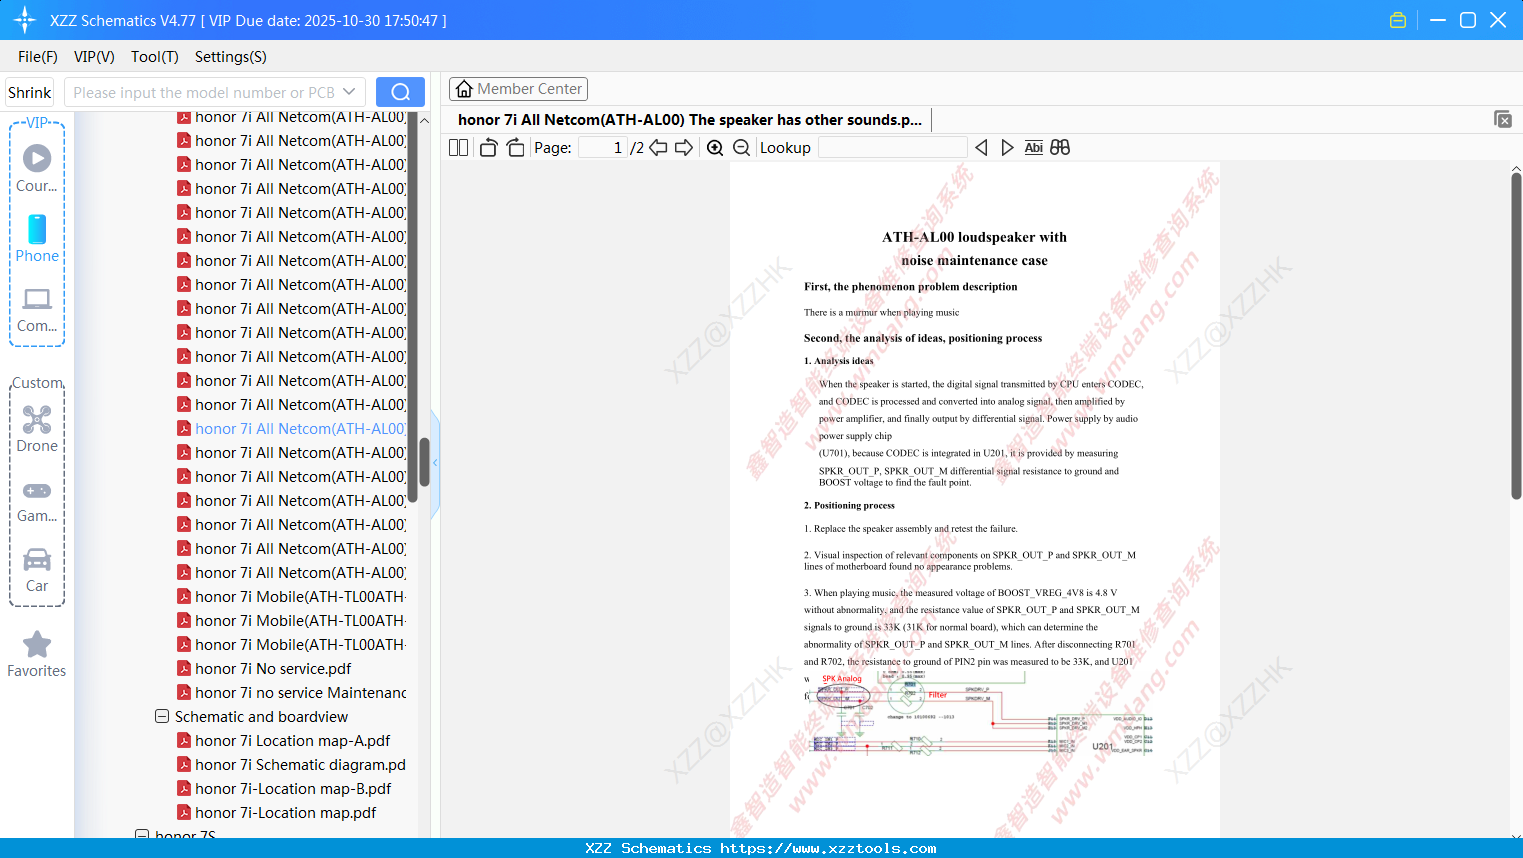
Task: Select the Computer category
Action: tap(37, 310)
